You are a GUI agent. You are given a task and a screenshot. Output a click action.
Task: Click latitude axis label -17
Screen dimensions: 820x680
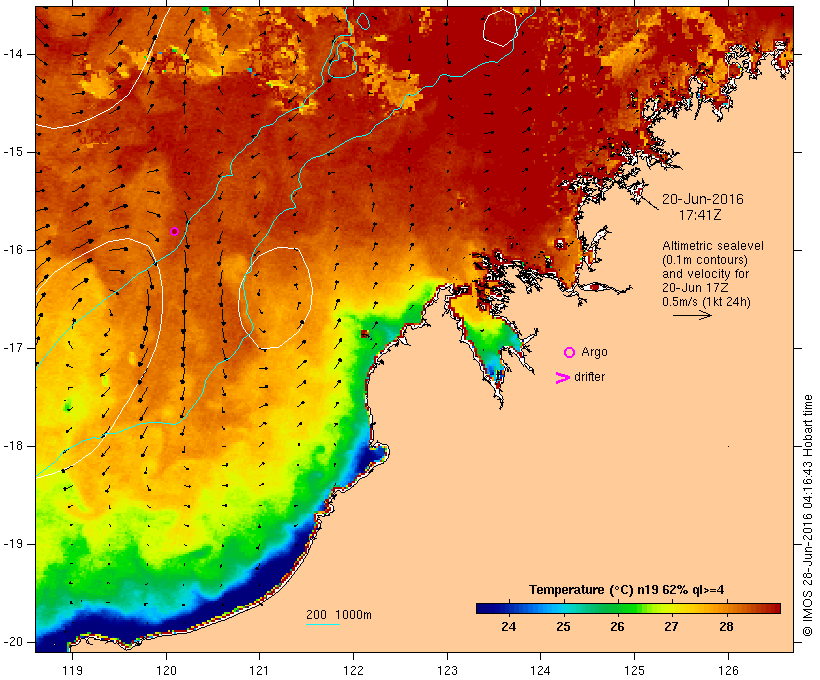pos(13,348)
